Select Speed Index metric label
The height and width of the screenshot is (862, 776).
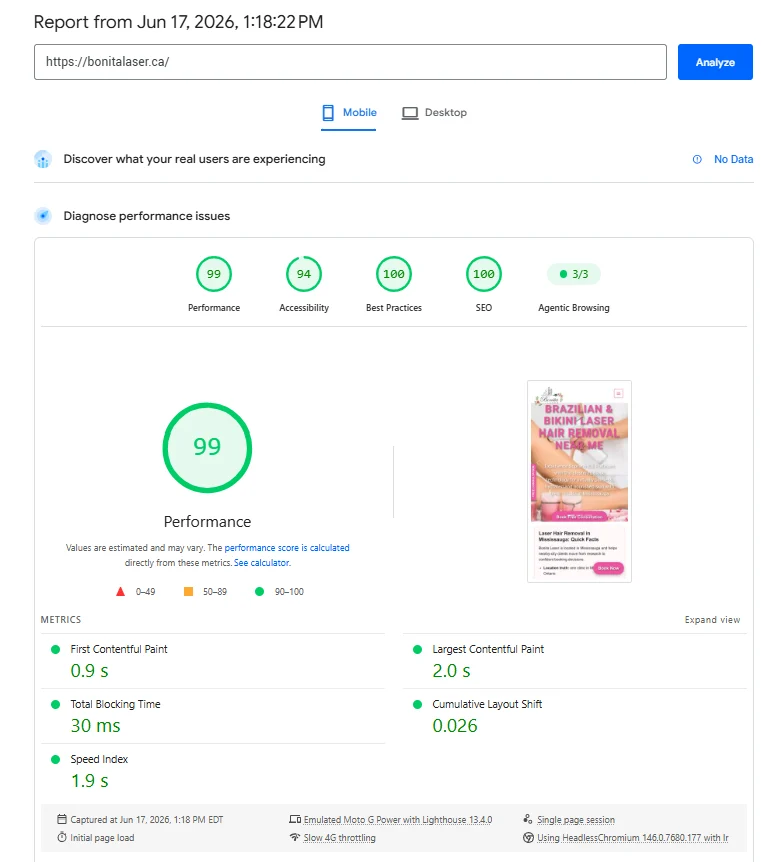99,759
